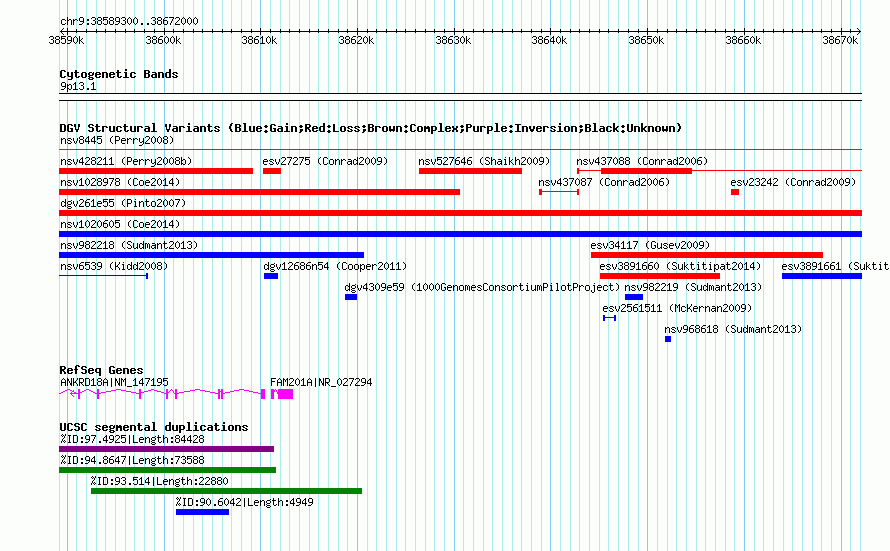The image size is (890, 551).
Task: Click the nsv1020605 (Coe2014) blue gain bar
Action: 460,234
